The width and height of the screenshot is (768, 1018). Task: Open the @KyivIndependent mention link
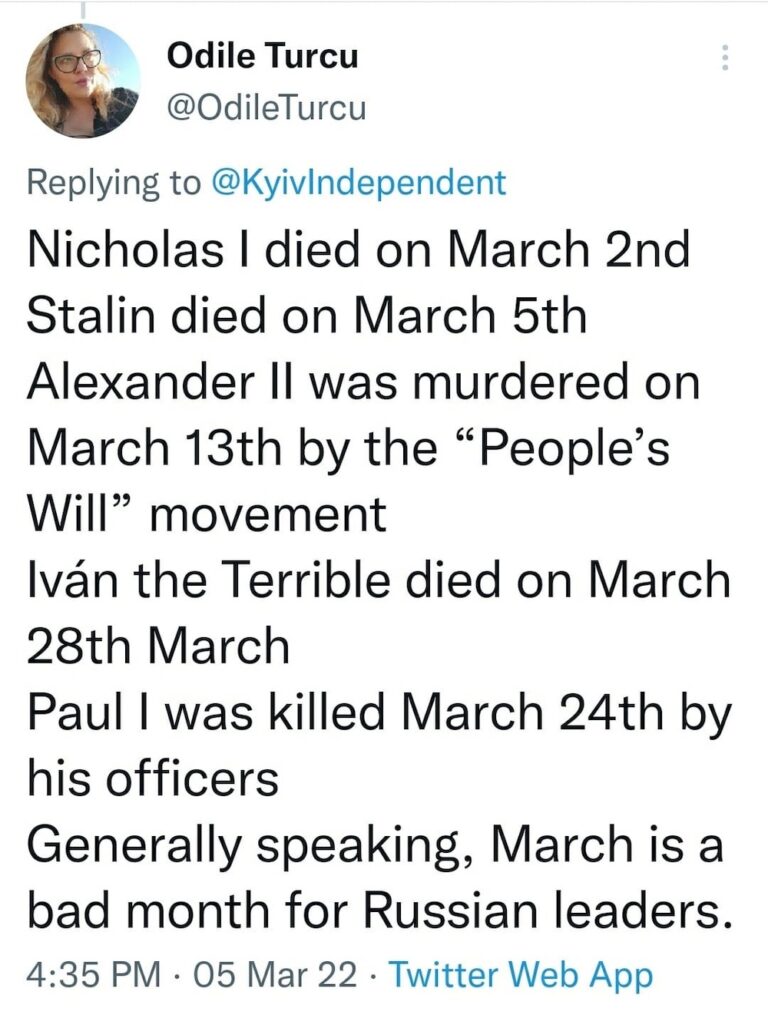coord(364,181)
